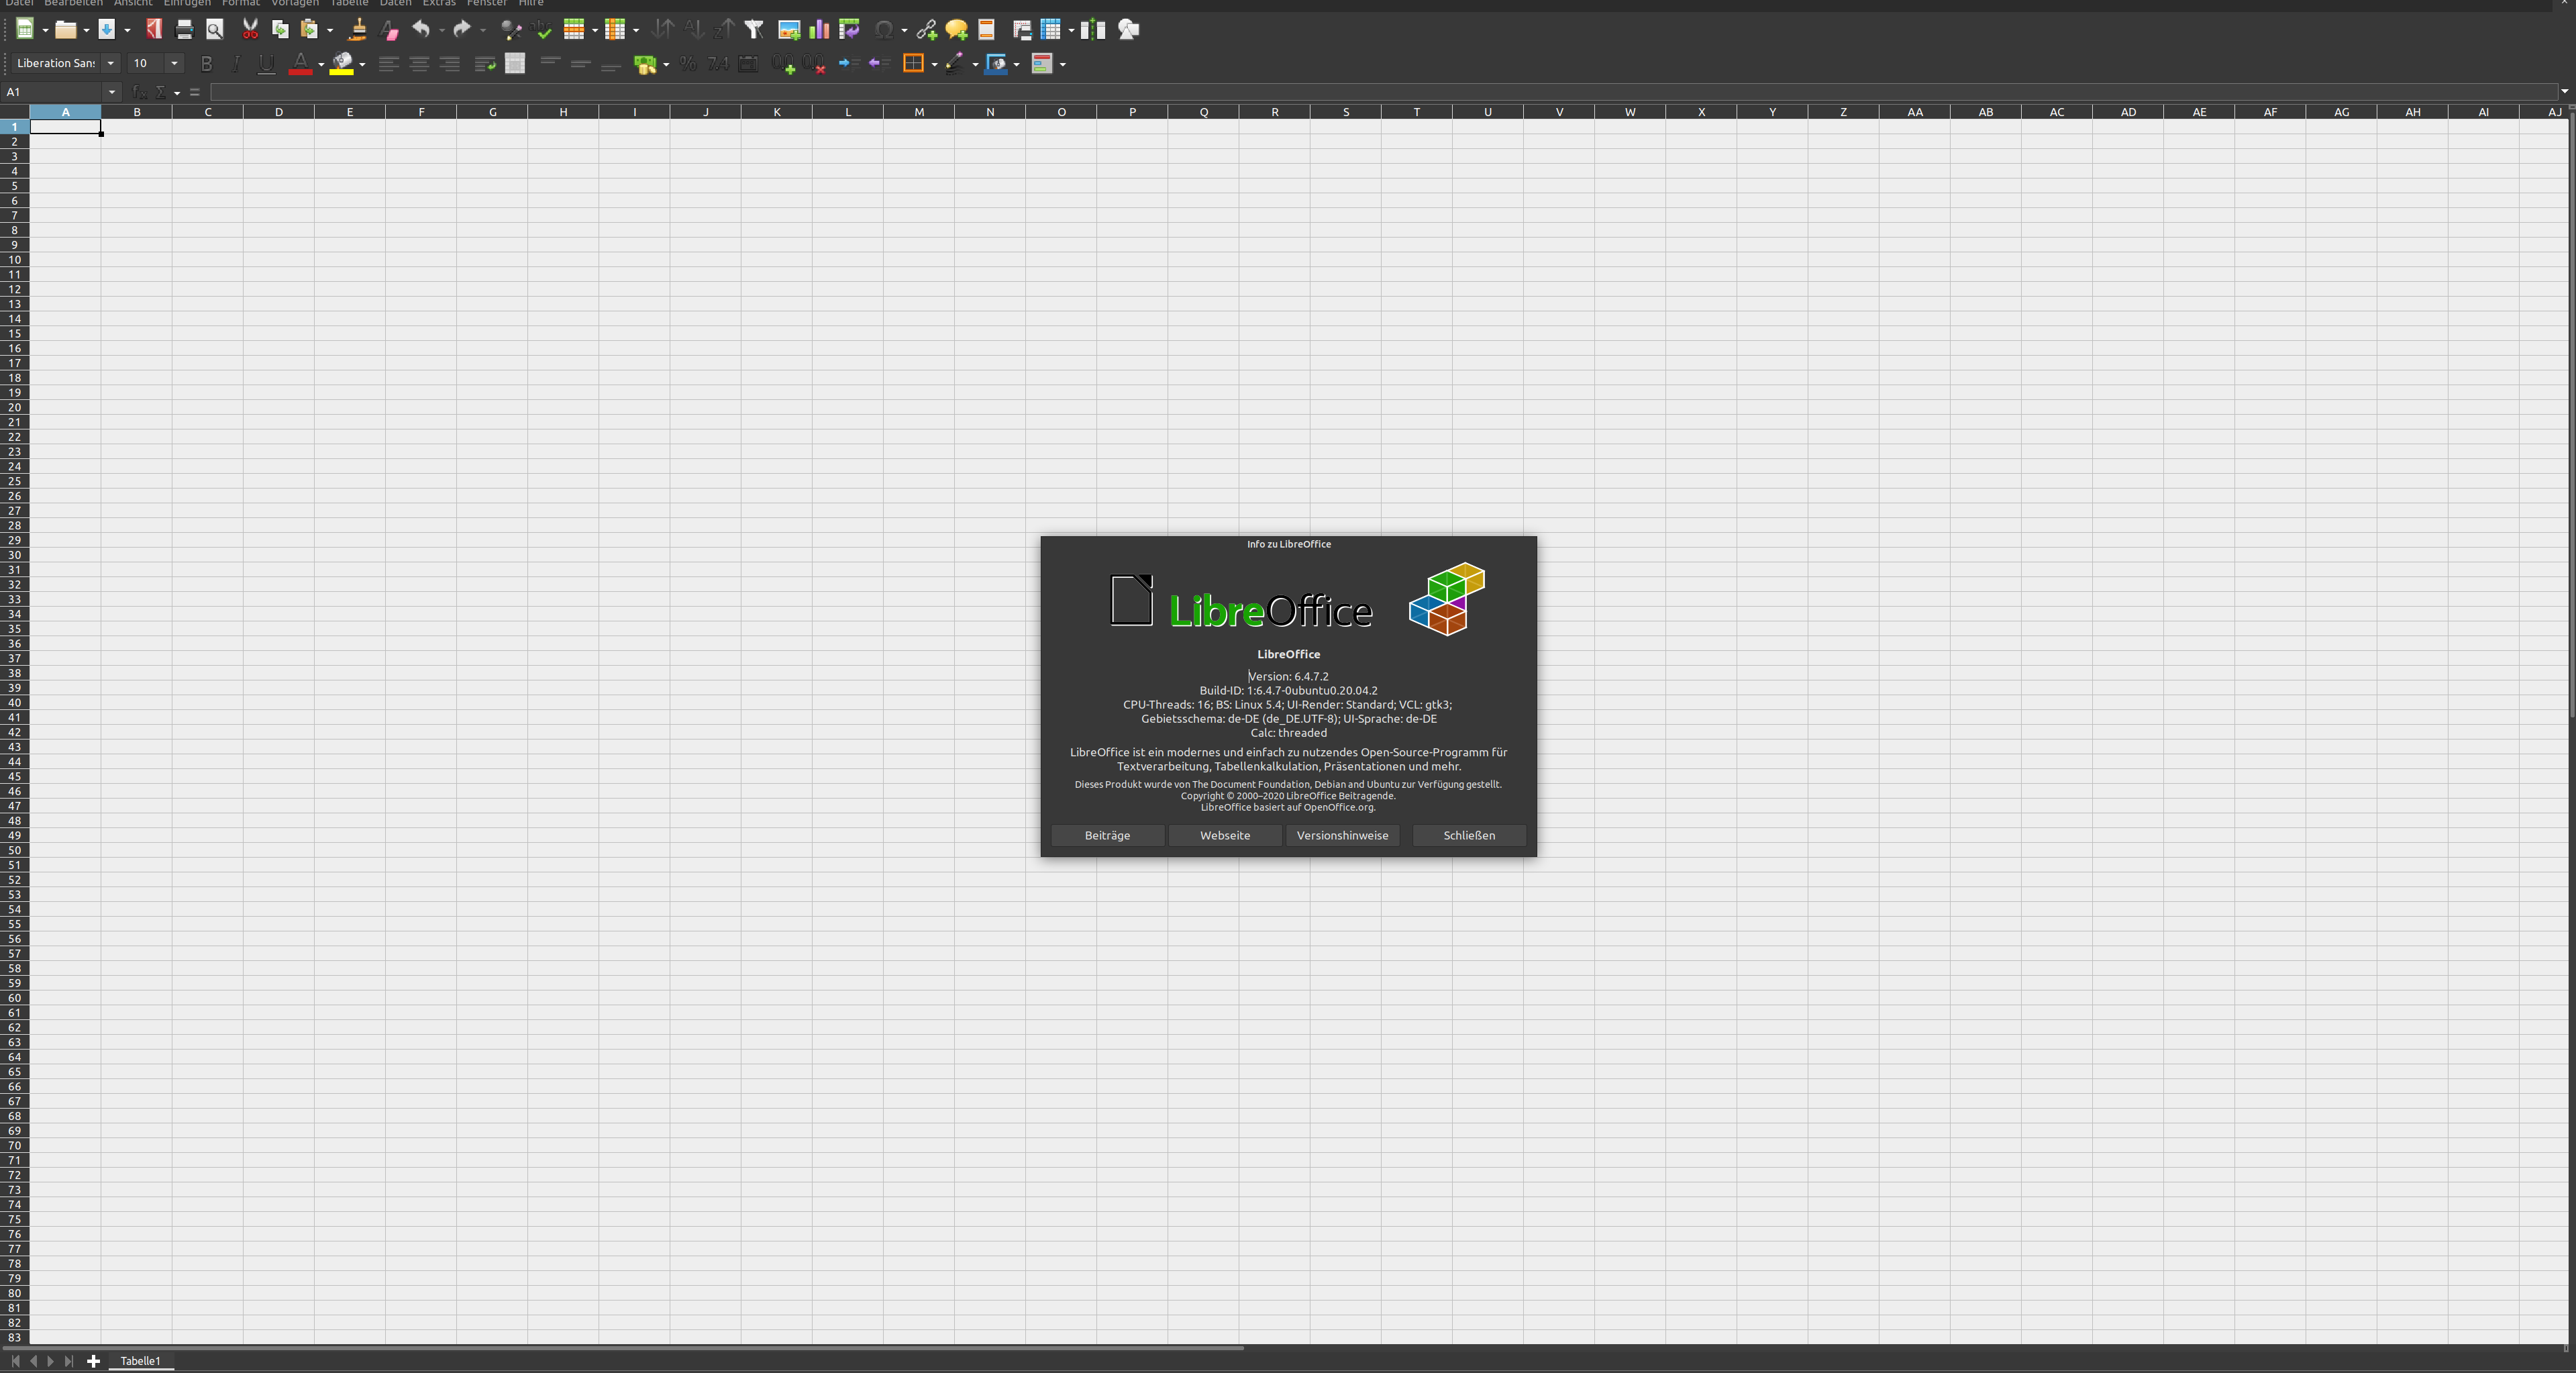This screenshot has width=2576, height=1373.
Task: Click the Insert Pivot Table icon
Action: pos(849,29)
